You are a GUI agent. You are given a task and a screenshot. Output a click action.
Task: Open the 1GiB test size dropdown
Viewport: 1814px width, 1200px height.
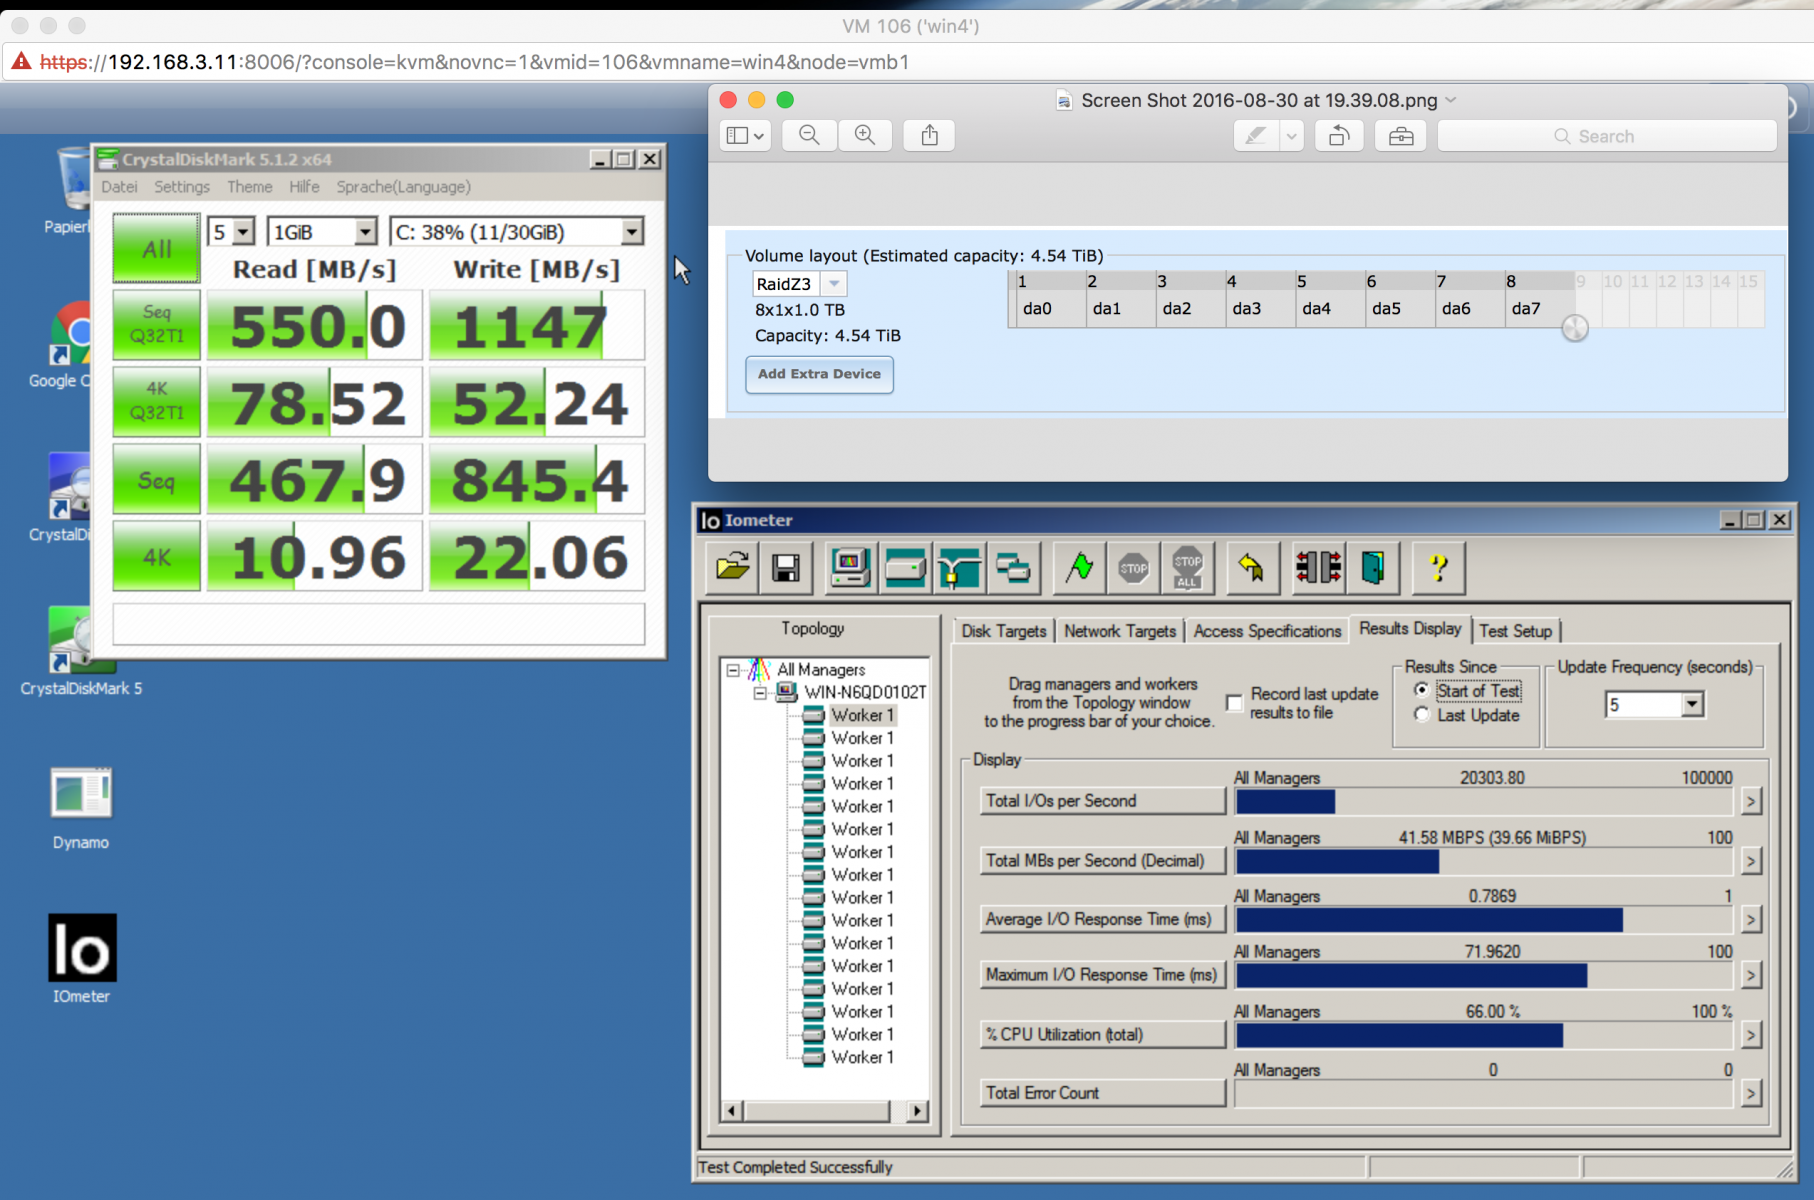(x=365, y=232)
